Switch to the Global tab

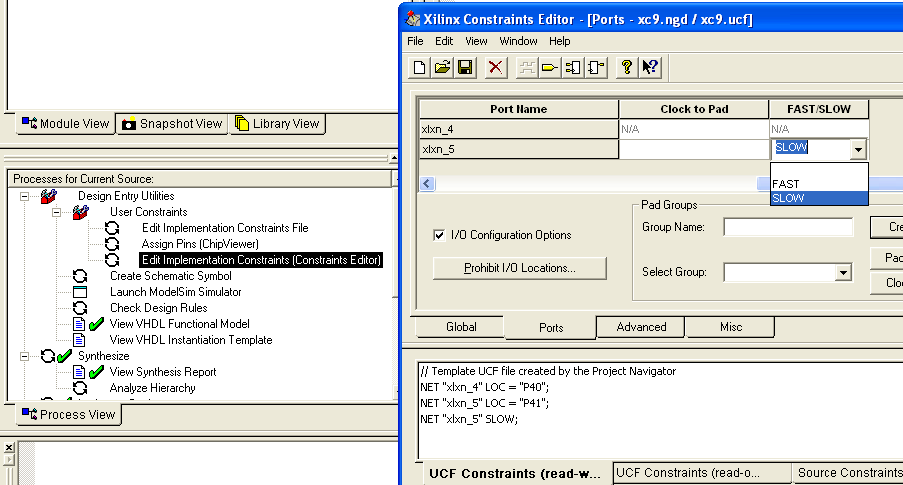461,327
